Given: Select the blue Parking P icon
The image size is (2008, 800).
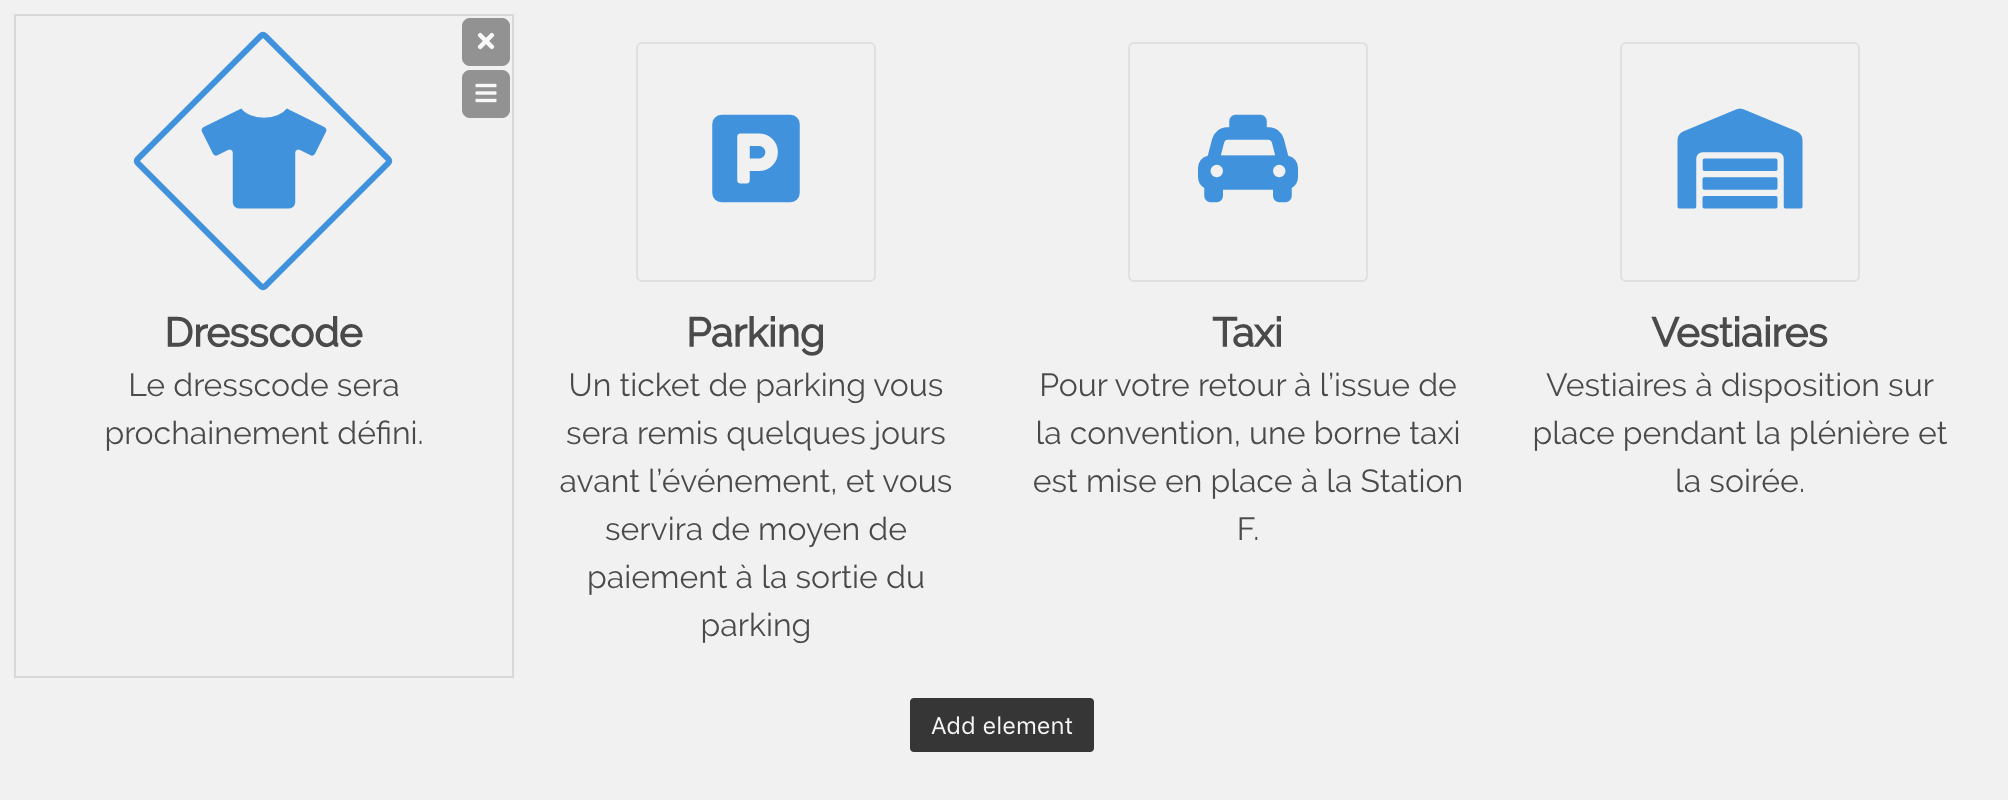Looking at the screenshot, I should tap(755, 159).
